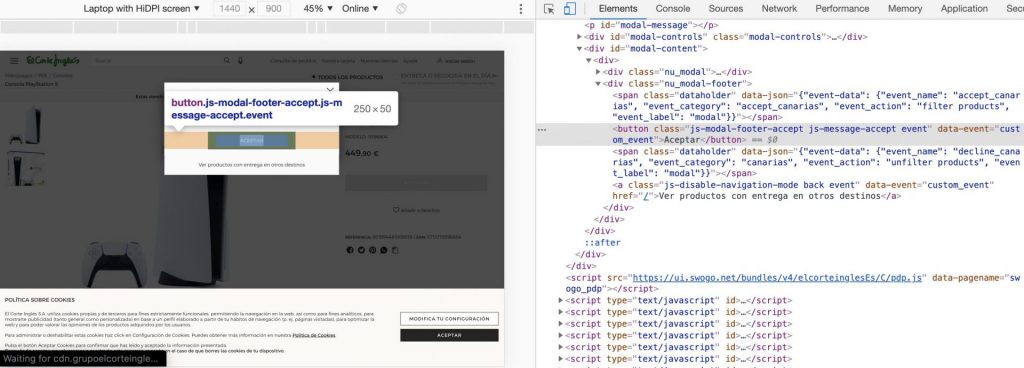Click the Todos los productos option

point(347,77)
